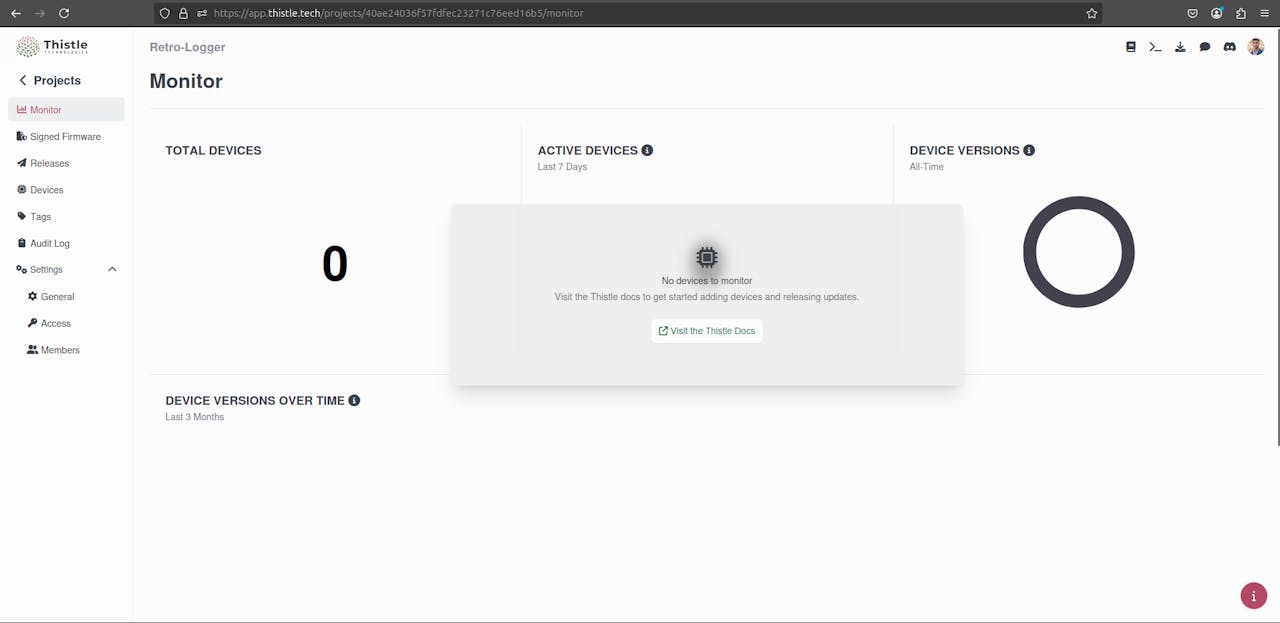Viewport: 1280px width, 623px height.
Task: Reload the page with refresh icon
Action: (x=64, y=13)
